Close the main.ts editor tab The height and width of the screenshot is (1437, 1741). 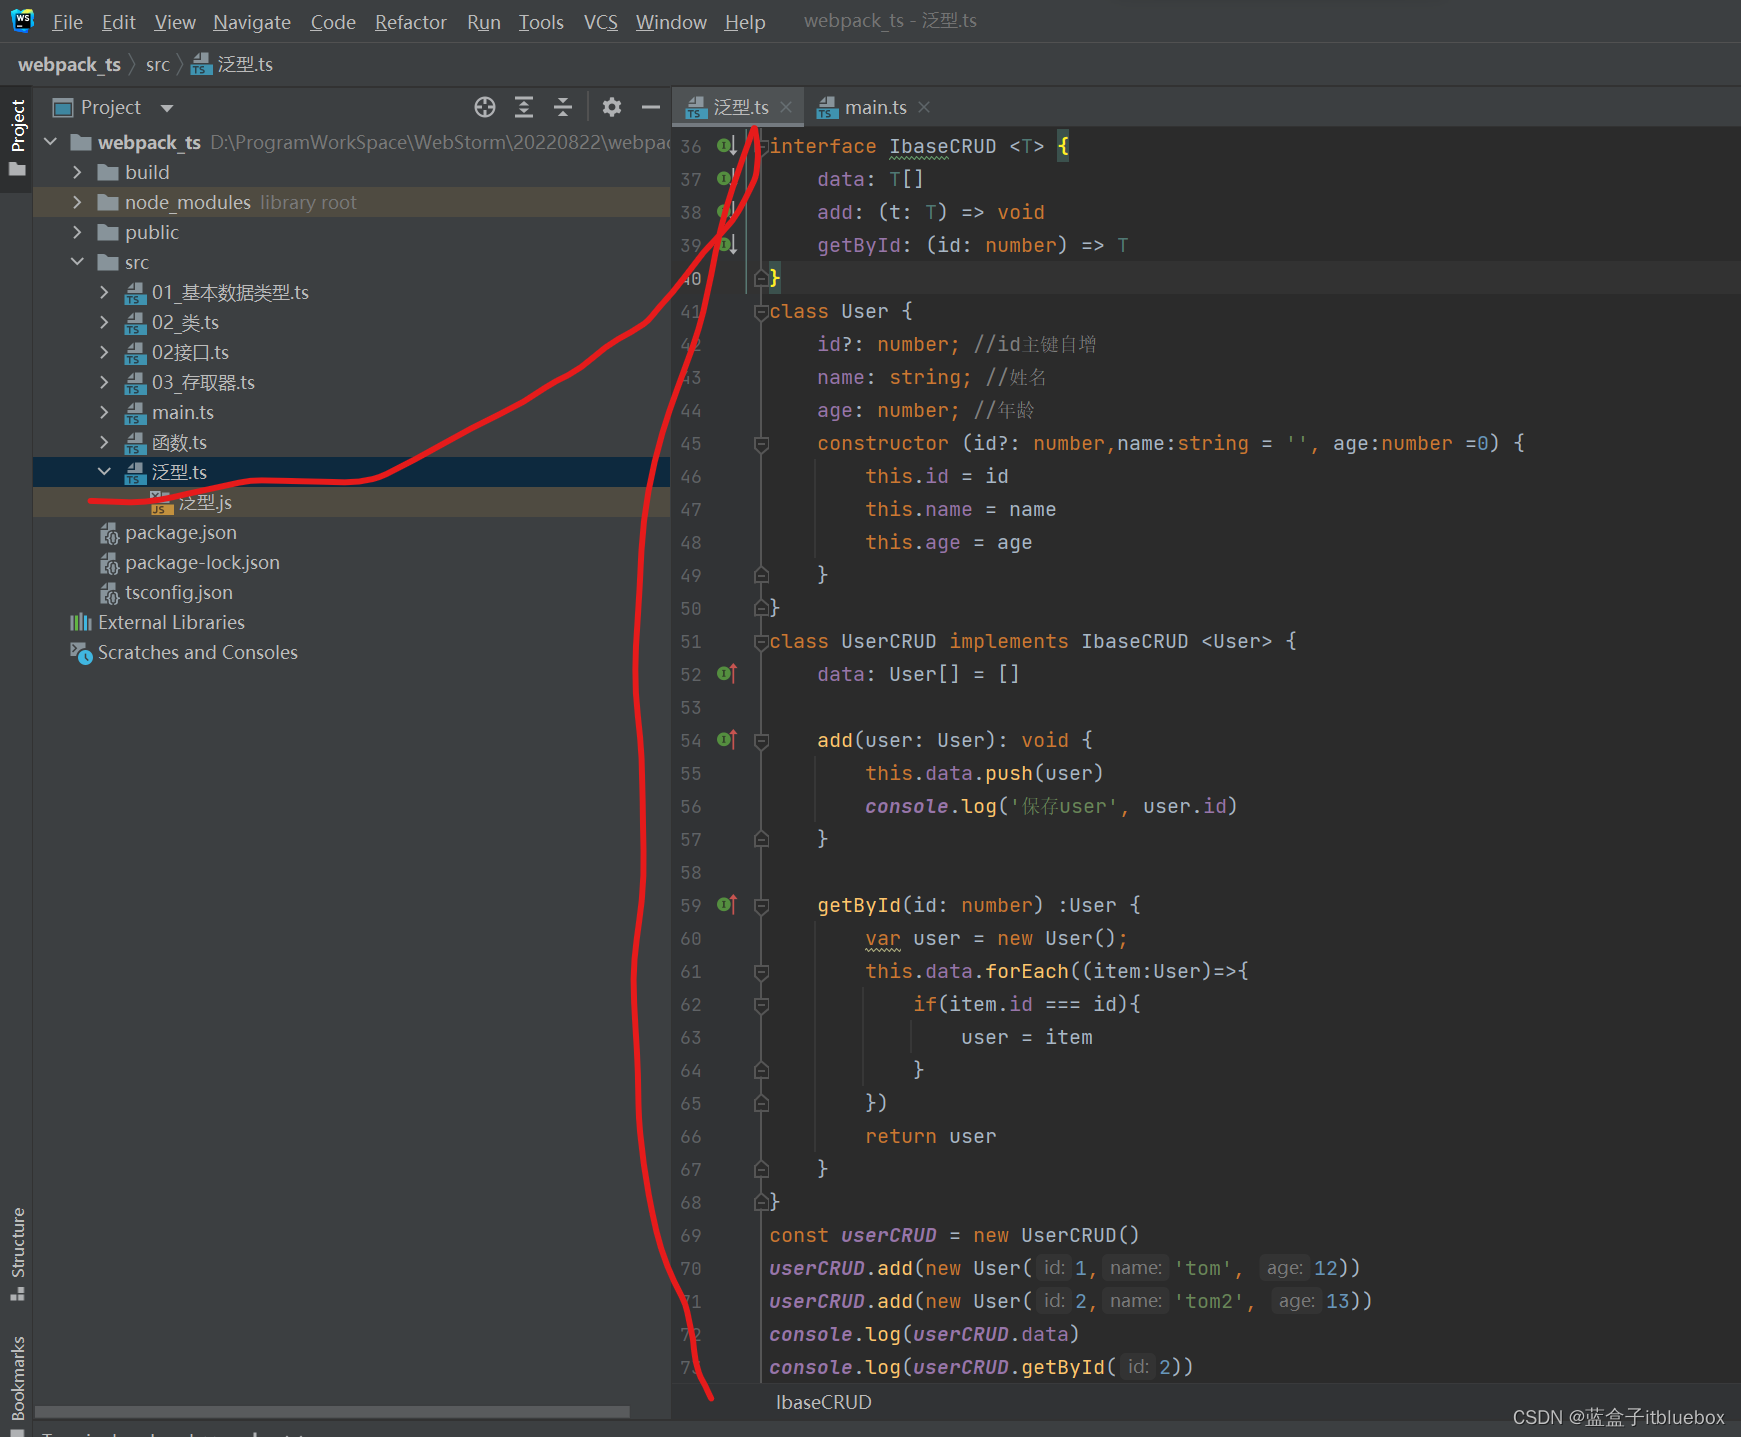tap(924, 107)
